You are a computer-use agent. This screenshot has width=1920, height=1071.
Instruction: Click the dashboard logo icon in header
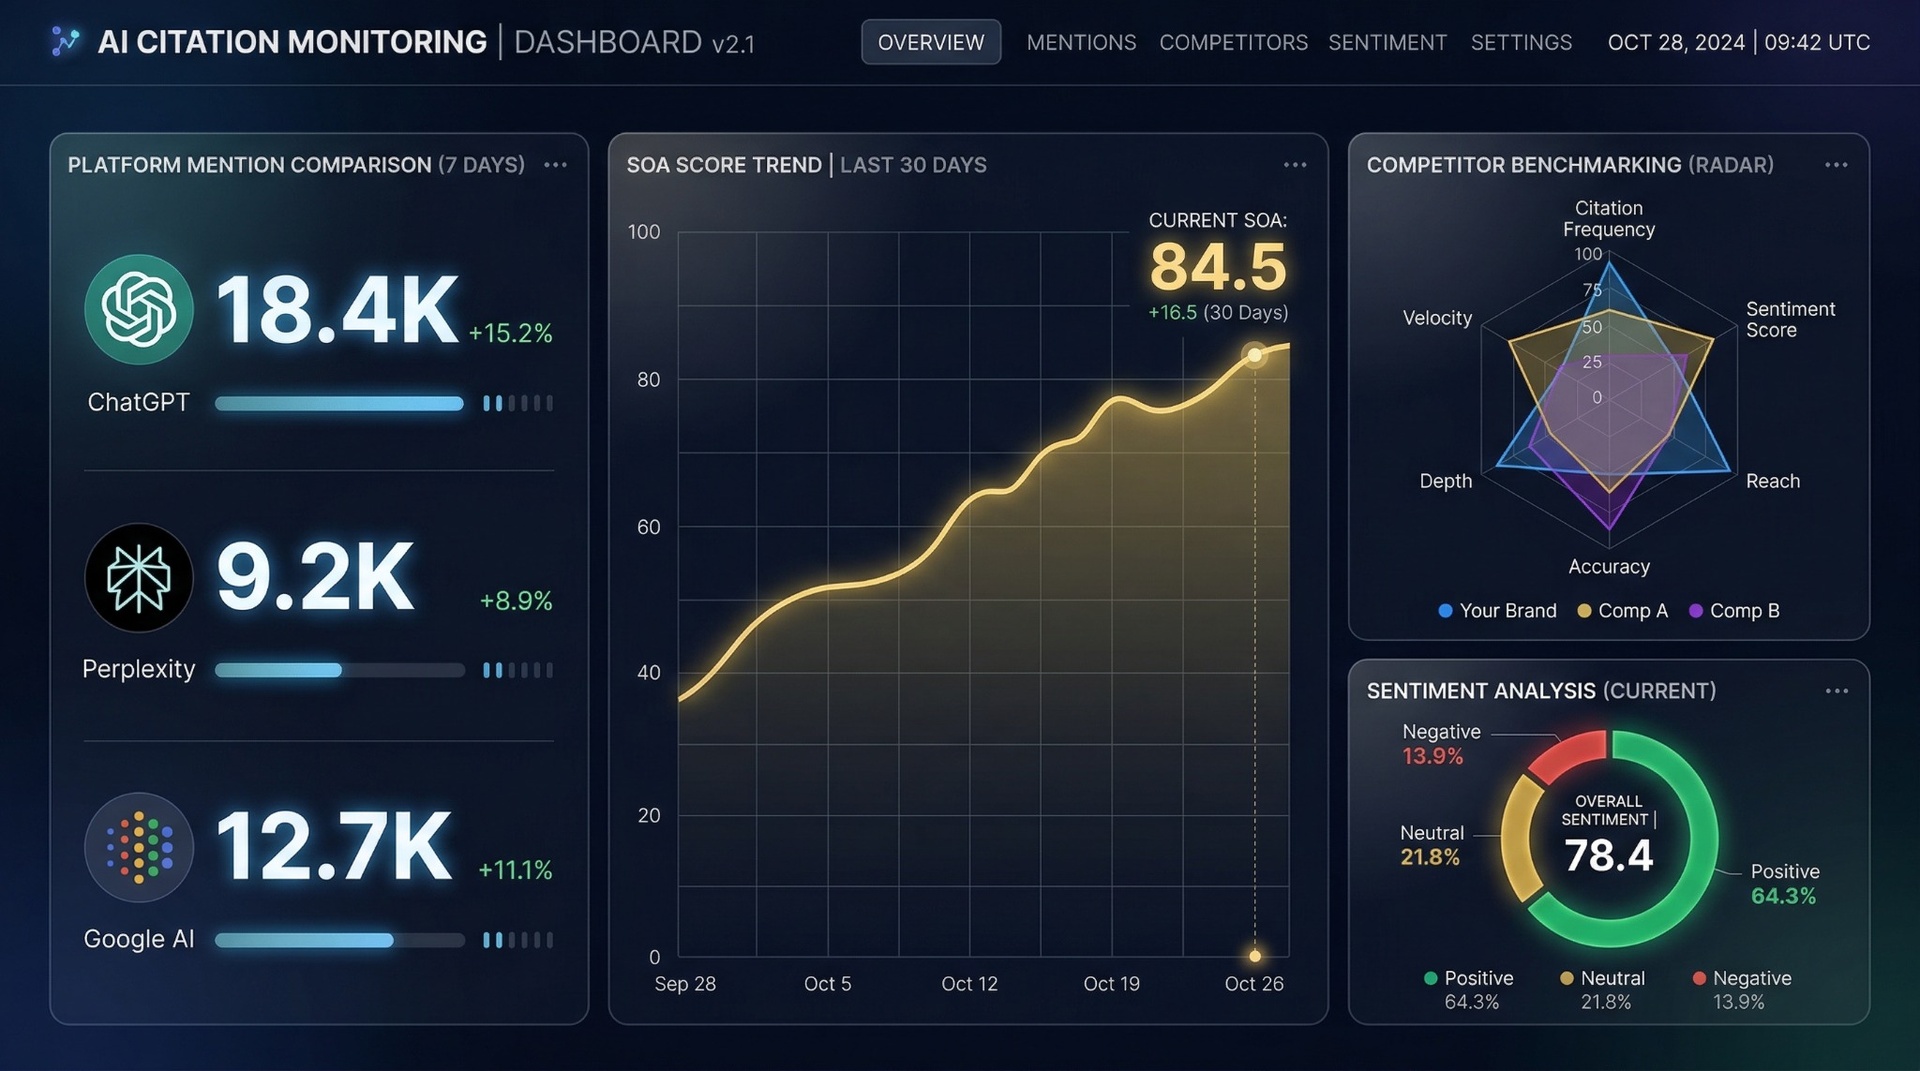coord(65,42)
